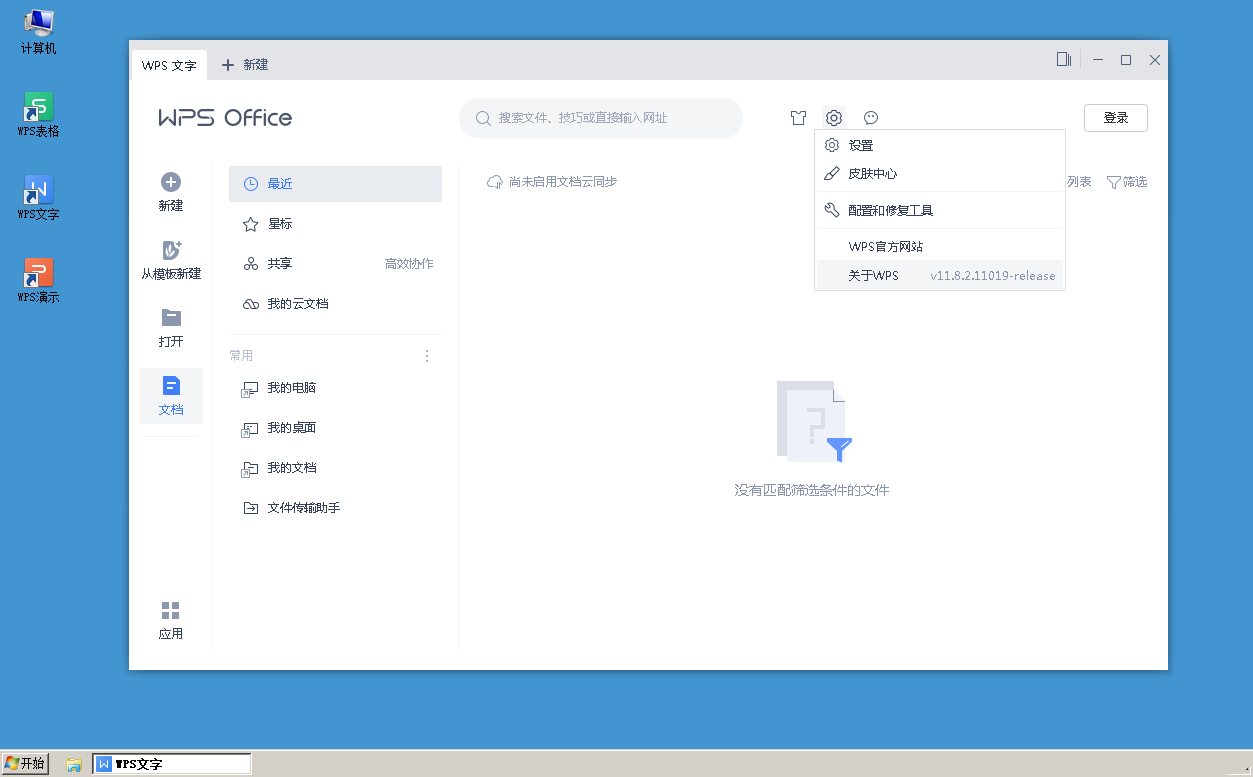Choose 关于WPS menu entry
Viewport: 1253px width, 777px height.
coord(940,276)
